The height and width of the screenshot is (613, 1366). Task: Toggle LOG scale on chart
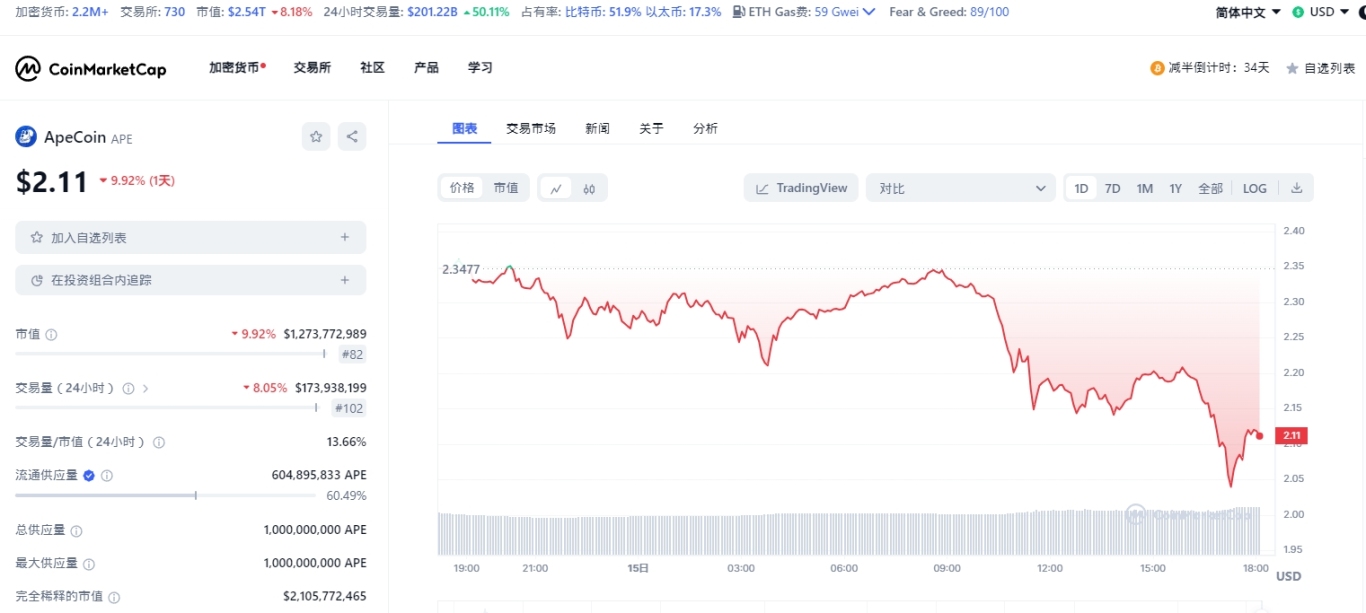point(1254,188)
